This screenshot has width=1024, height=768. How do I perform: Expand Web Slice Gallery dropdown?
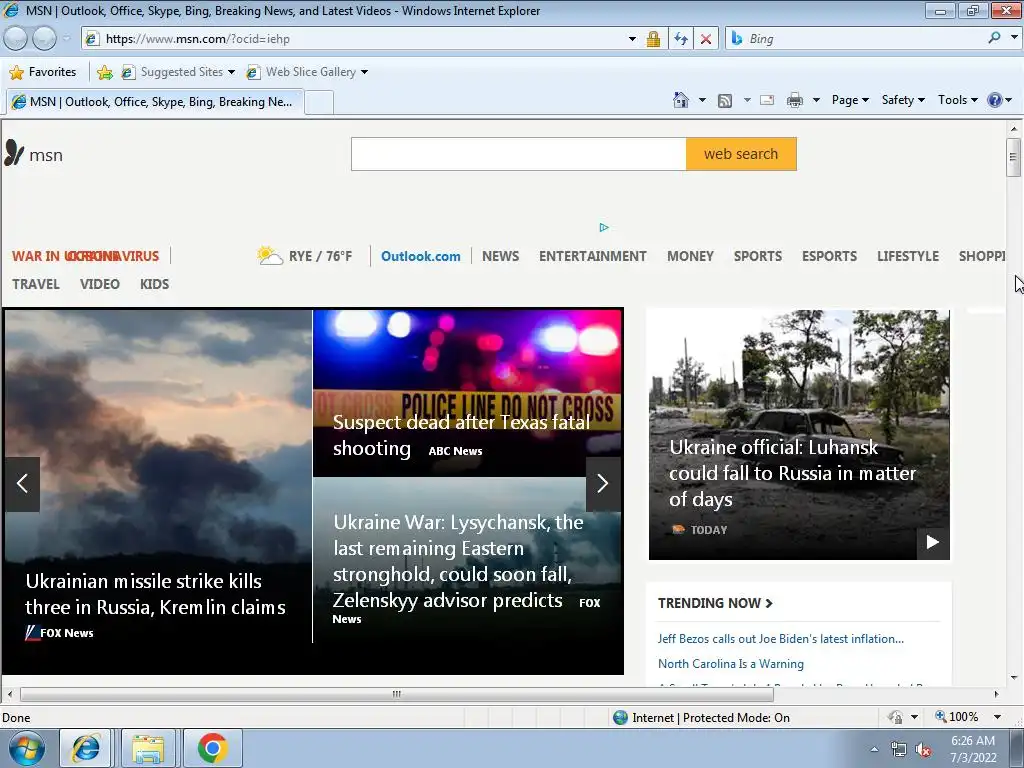[x=364, y=72]
